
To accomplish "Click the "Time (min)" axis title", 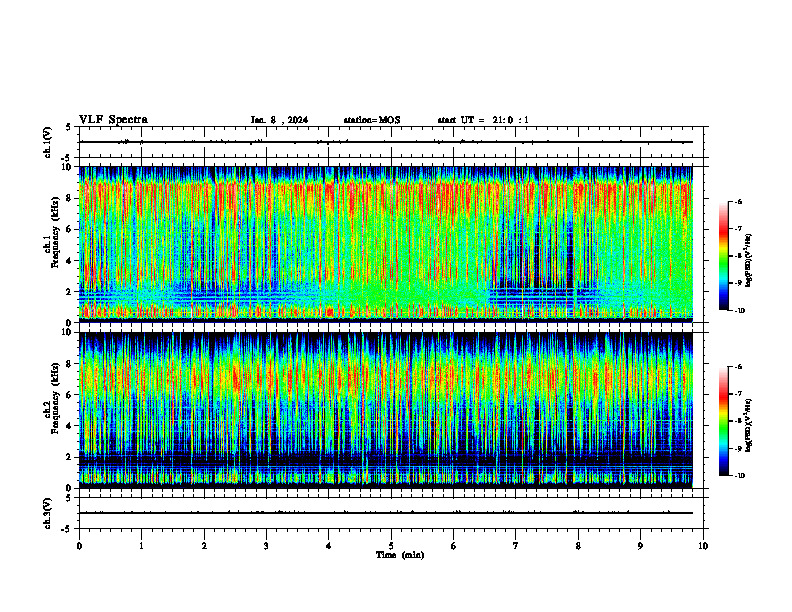I will (400, 555).
